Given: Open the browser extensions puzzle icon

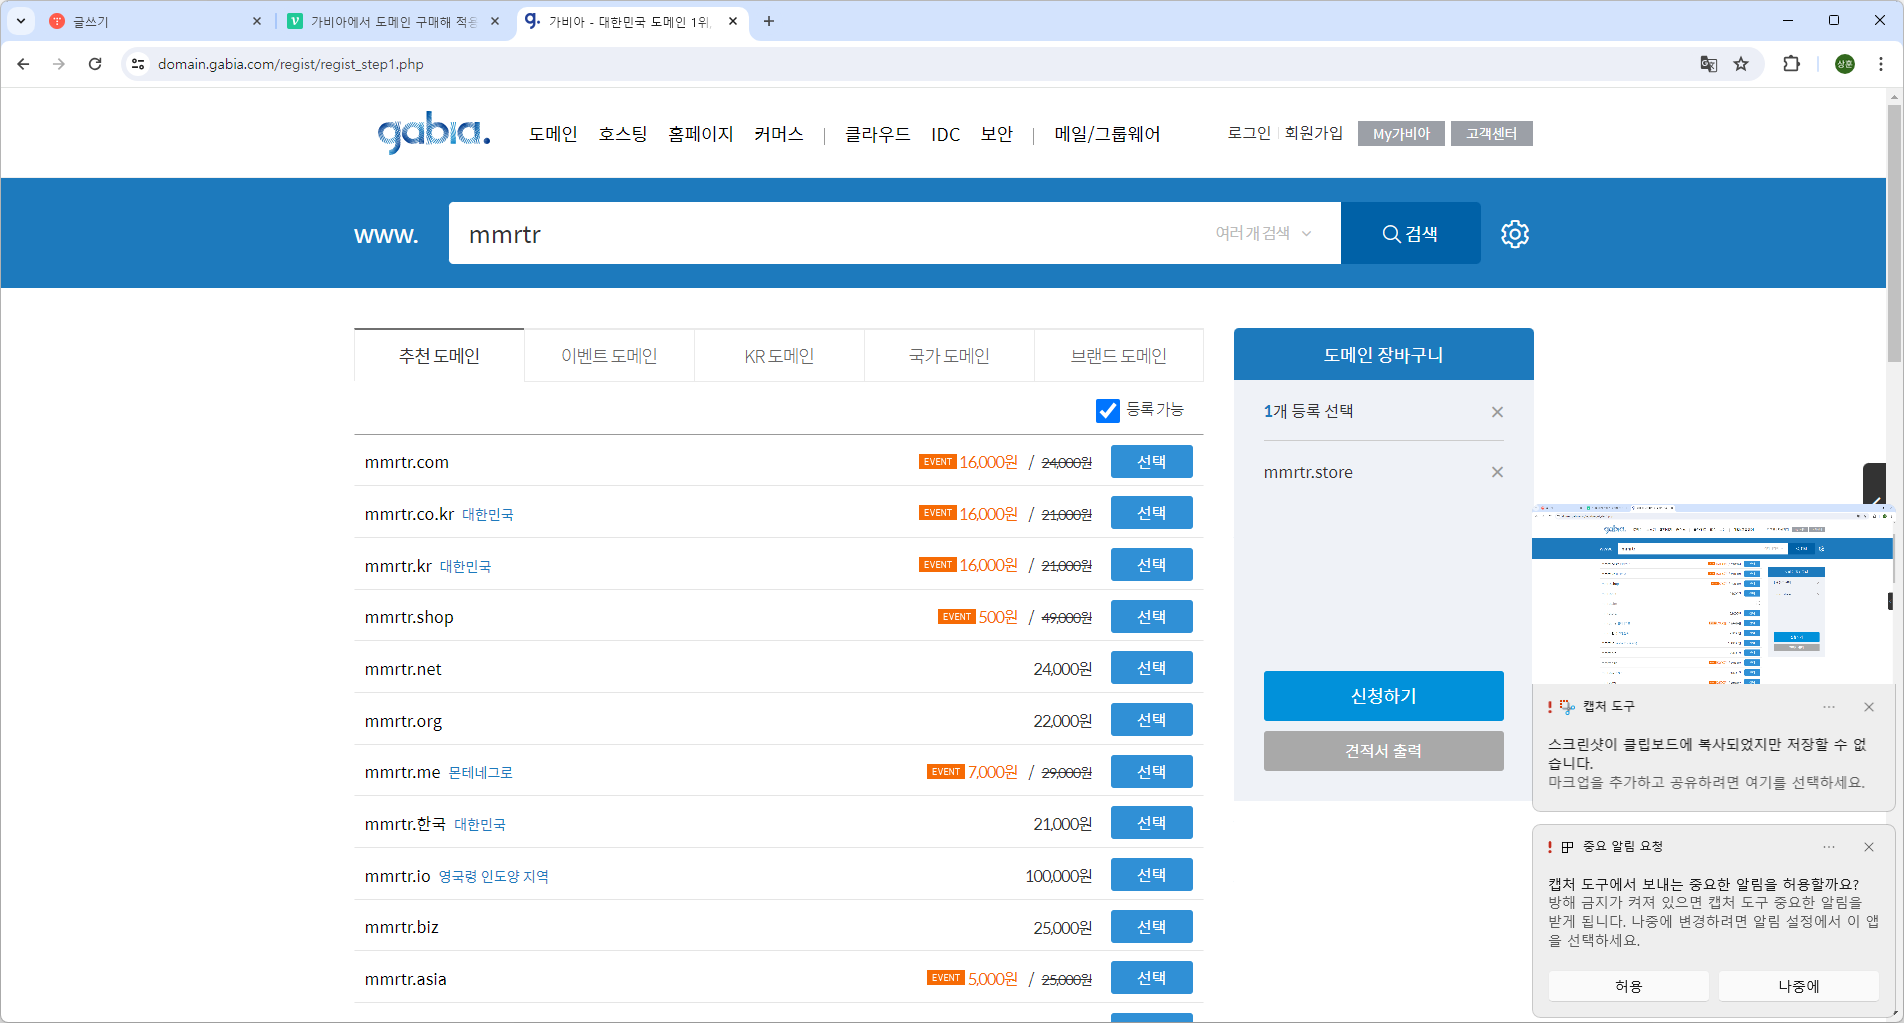Looking at the screenshot, I should [1791, 64].
